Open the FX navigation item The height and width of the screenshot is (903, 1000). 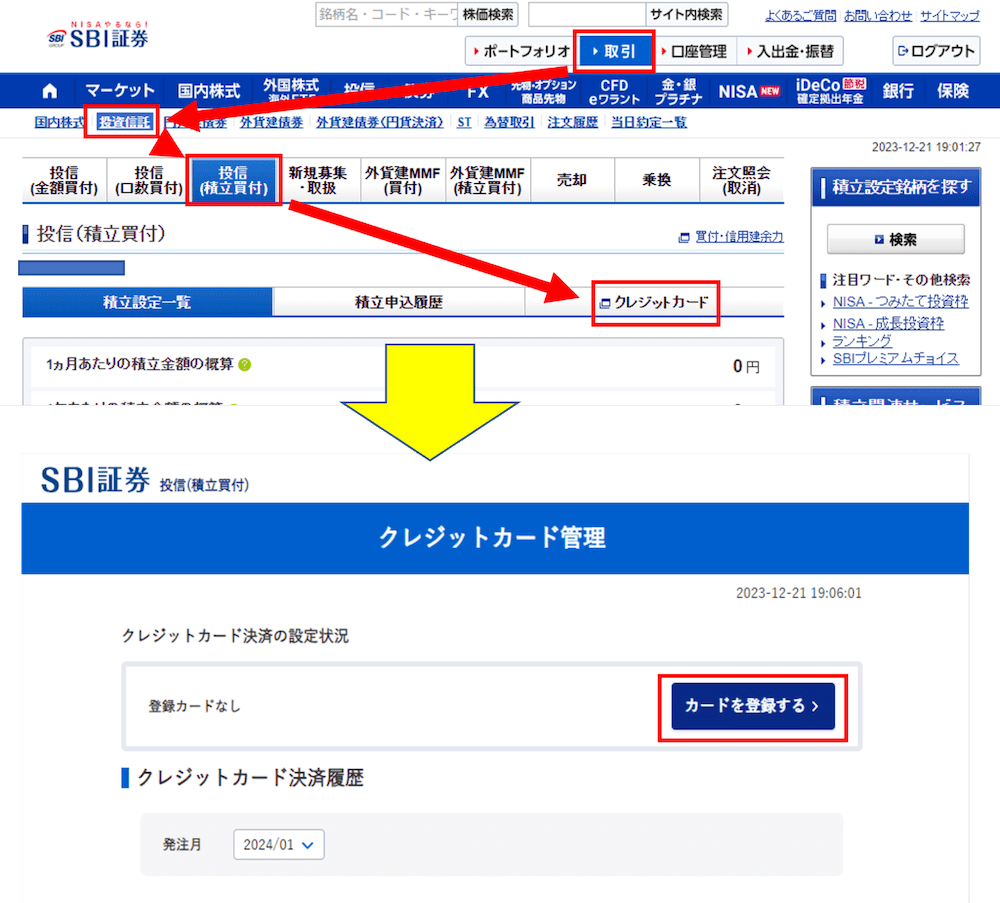coord(478,91)
